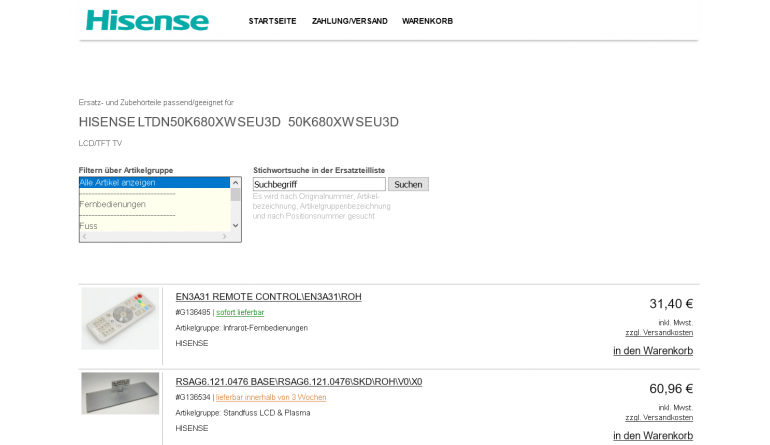Pick 'Fuss' in the article group list
The height and width of the screenshot is (445, 770).
pyautogui.click(x=154, y=226)
